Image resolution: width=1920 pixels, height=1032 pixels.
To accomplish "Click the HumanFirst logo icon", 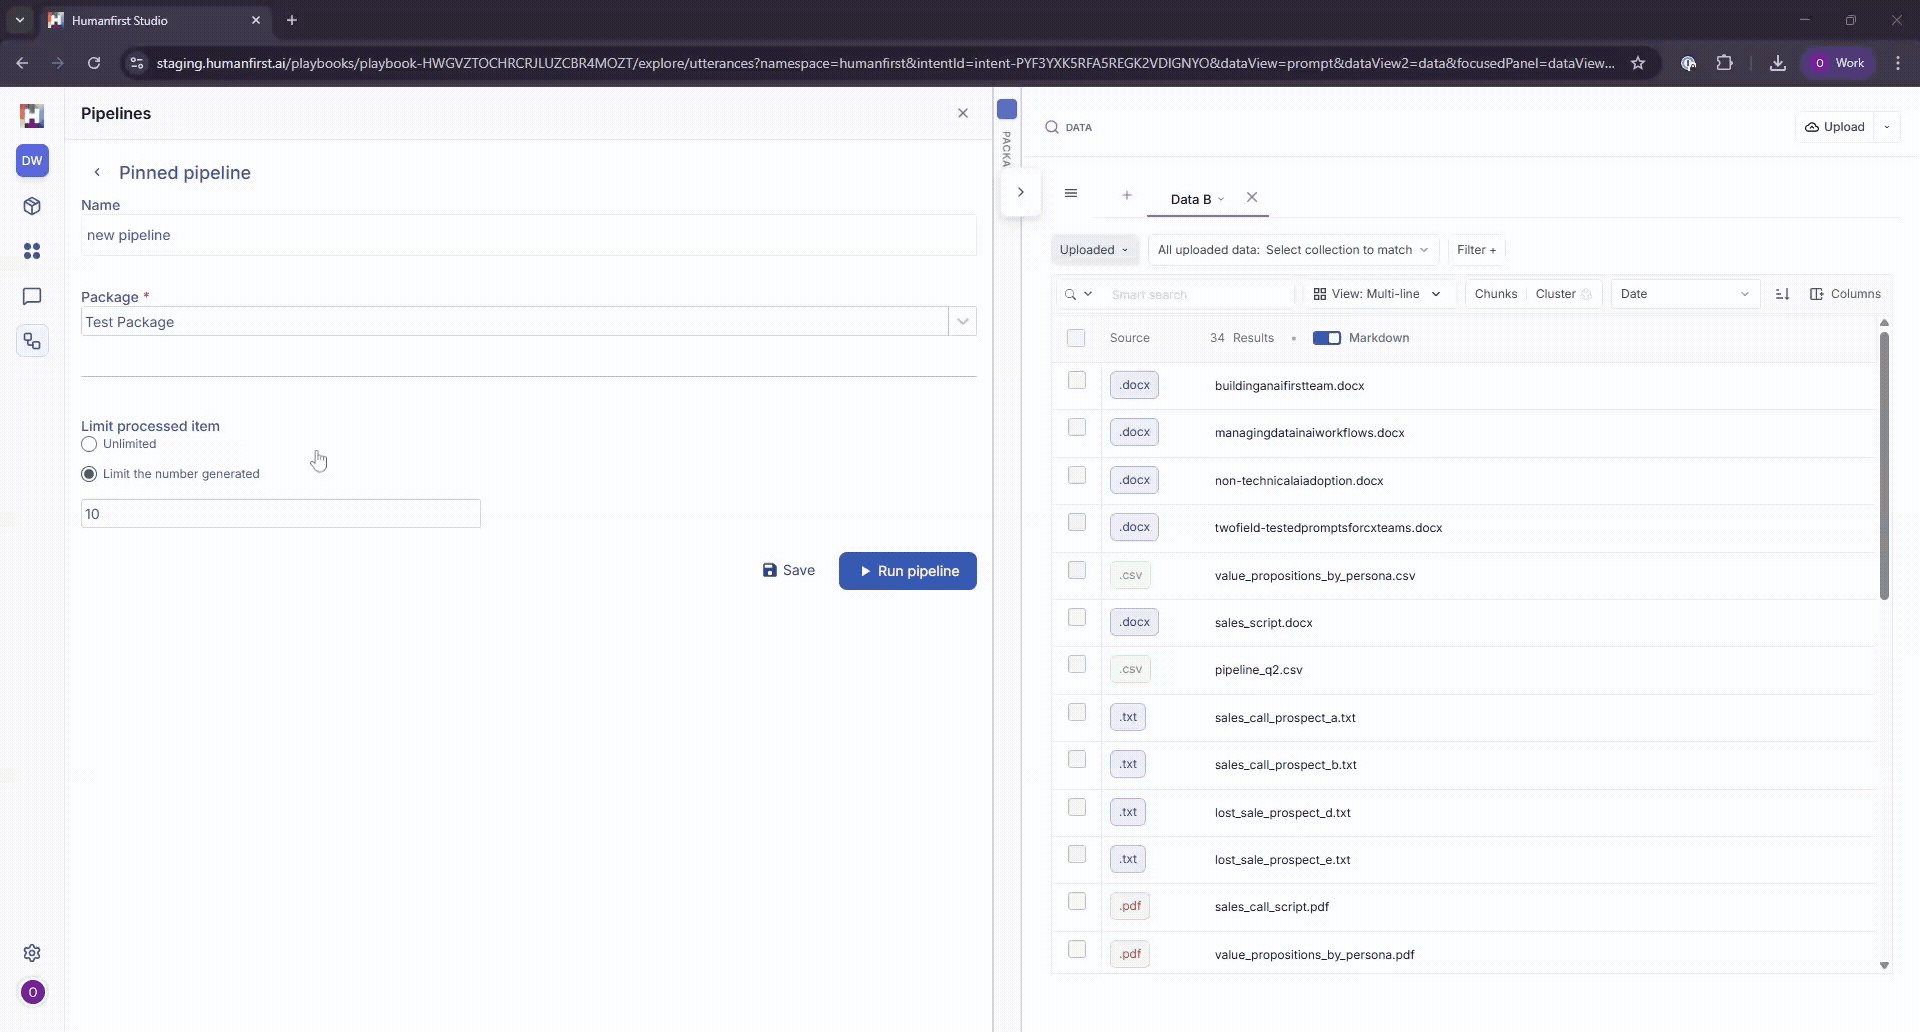I will (x=33, y=116).
